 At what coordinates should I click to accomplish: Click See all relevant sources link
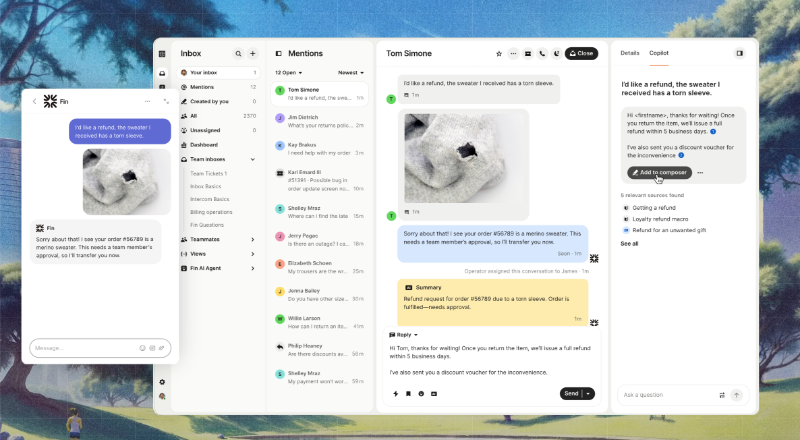[x=629, y=244]
